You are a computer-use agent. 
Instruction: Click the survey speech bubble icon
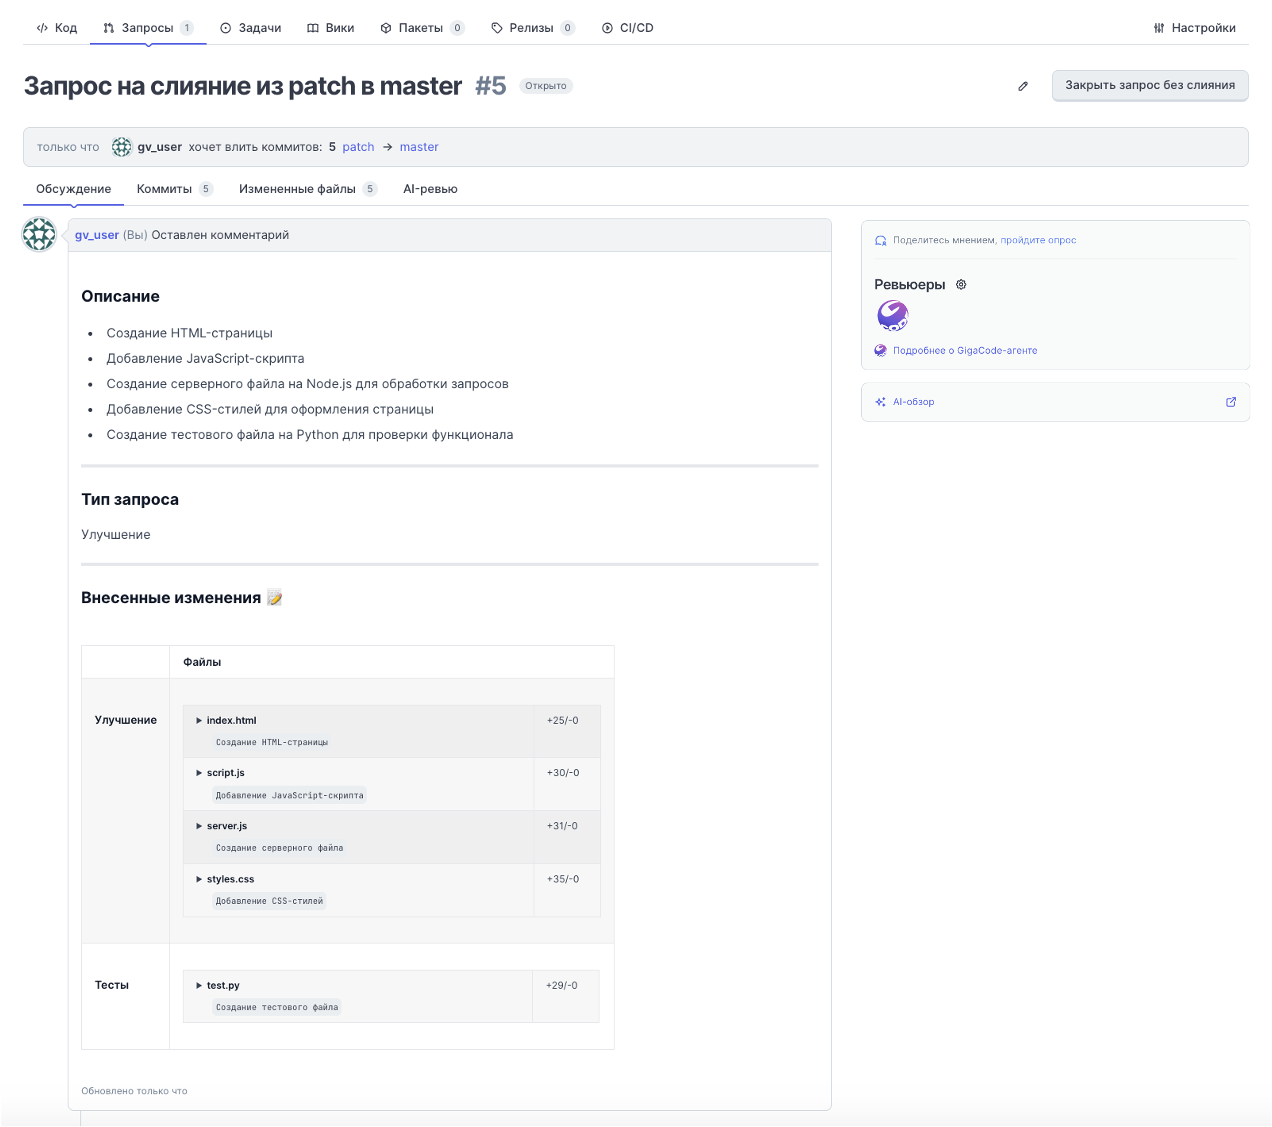[880, 240]
